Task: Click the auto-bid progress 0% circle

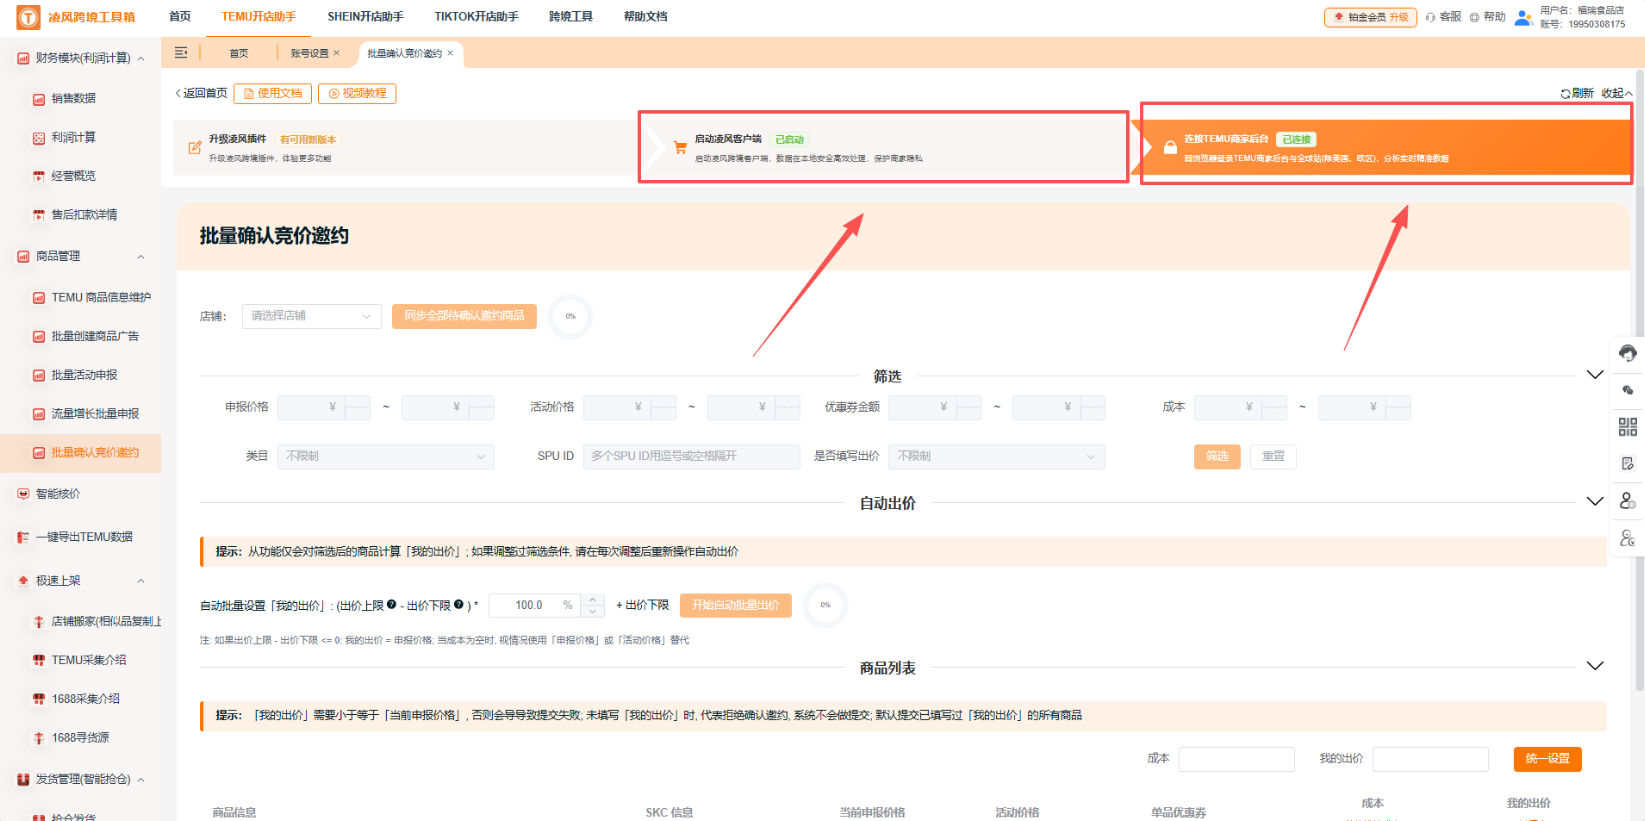Action: tap(825, 605)
